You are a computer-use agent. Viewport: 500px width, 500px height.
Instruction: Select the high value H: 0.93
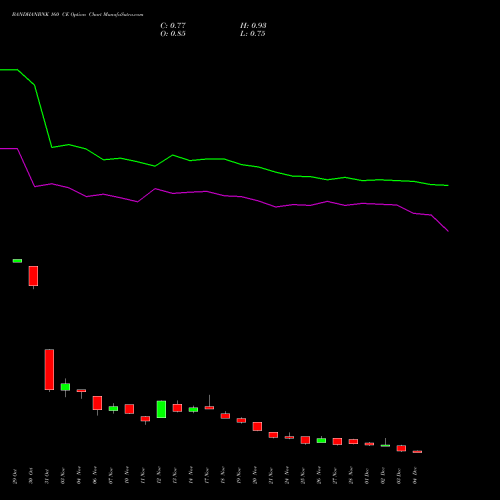coord(253,26)
